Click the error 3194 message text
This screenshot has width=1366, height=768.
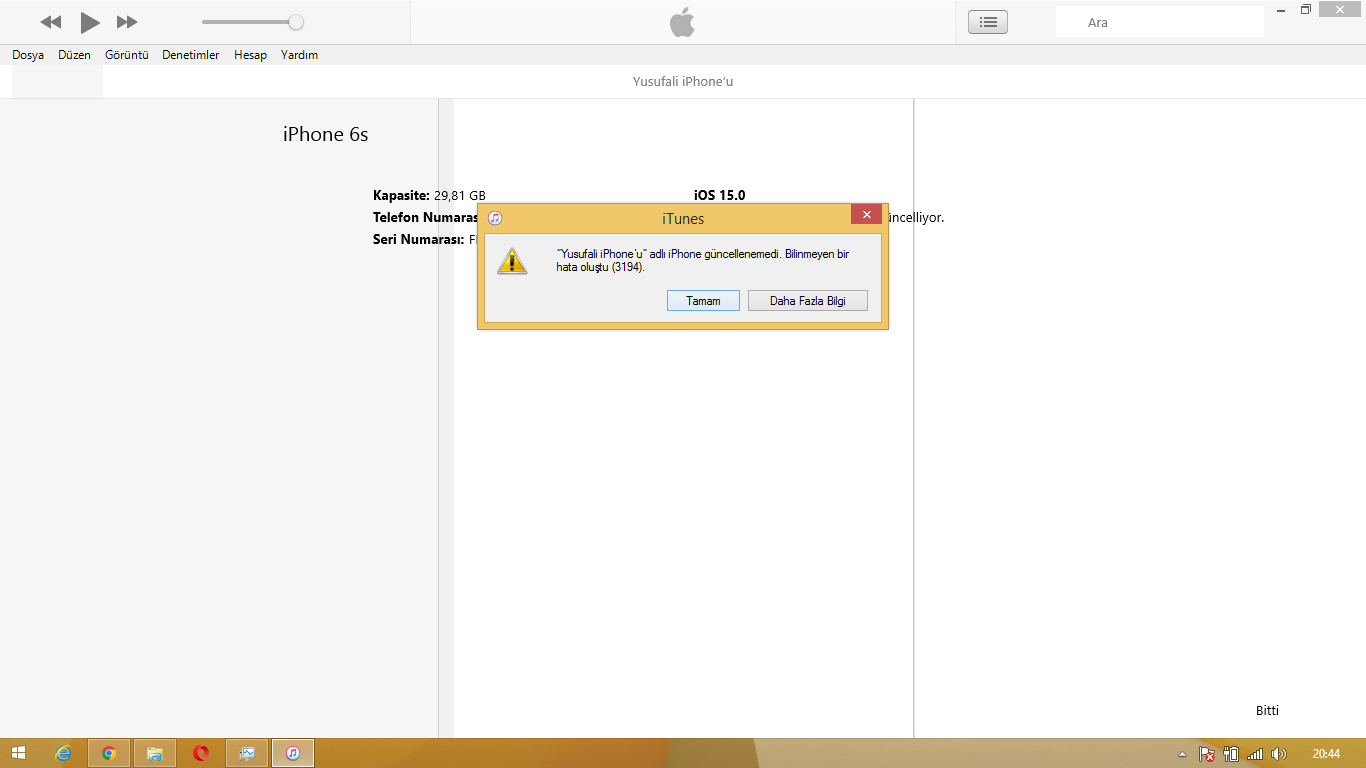pos(703,261)
